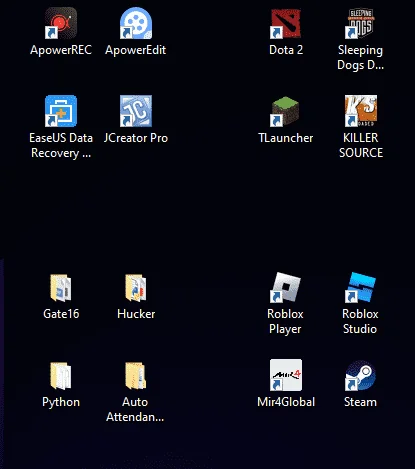This screenshot has width=415, height=469.
Task: Click the "EaseUS Data Recovery ..." label
Action: 61,145
